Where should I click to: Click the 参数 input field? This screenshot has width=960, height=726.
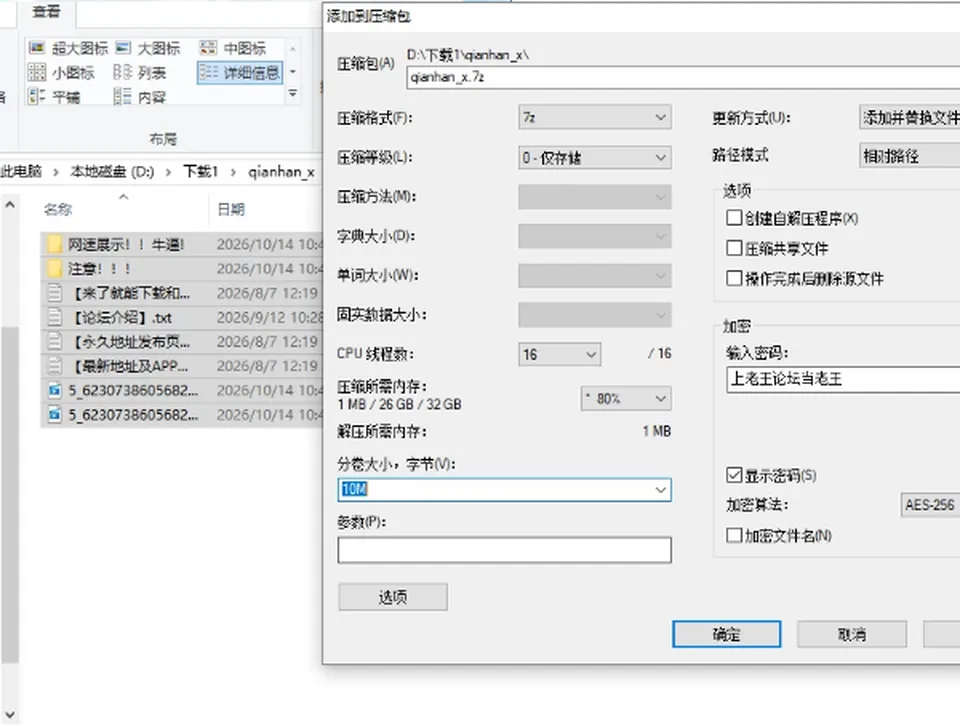click(504, 550)
